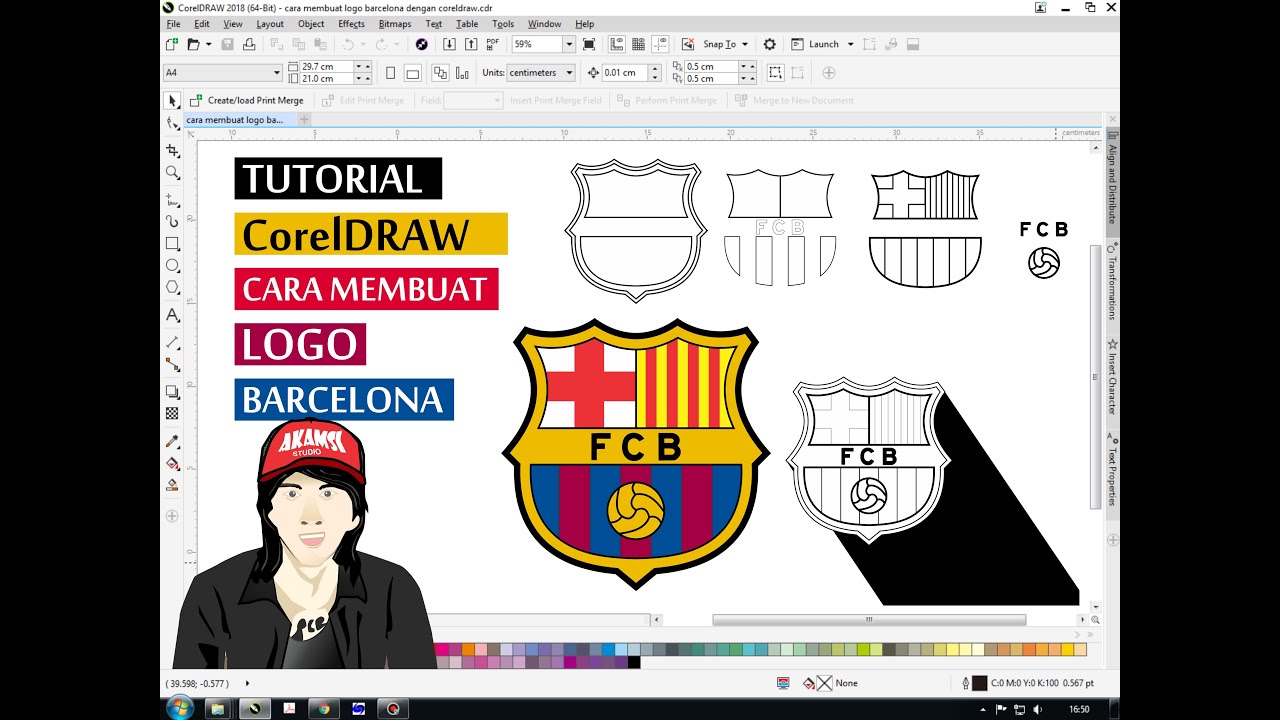Toggle treat as filled option

tap(775, 73)
